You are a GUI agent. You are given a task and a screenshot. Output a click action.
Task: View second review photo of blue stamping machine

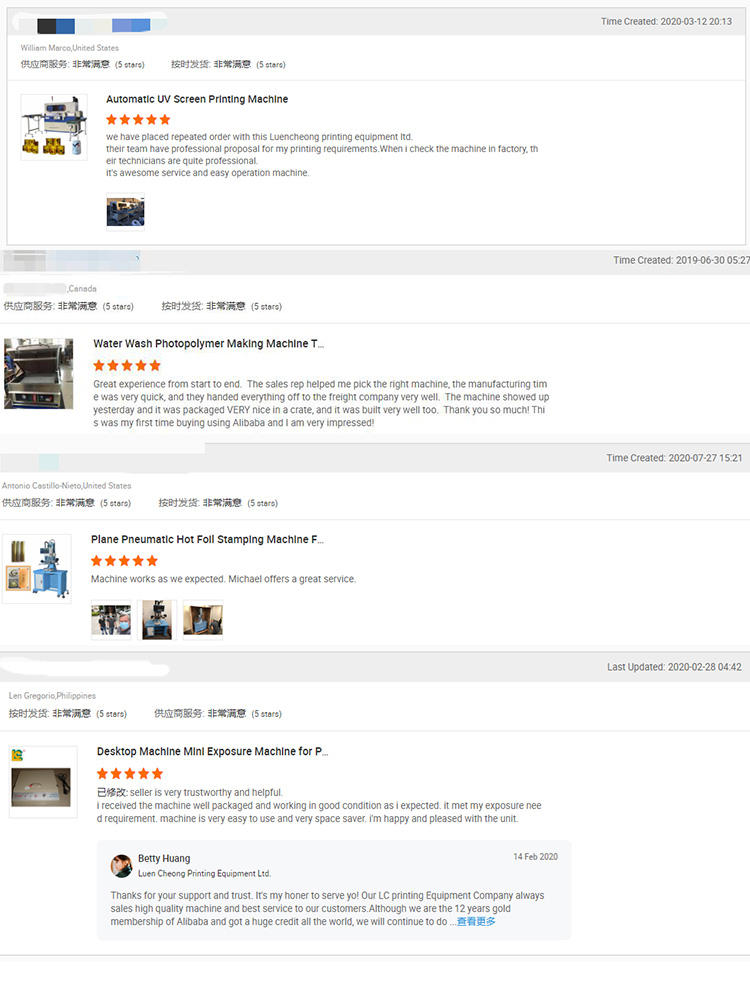point(157,619)
